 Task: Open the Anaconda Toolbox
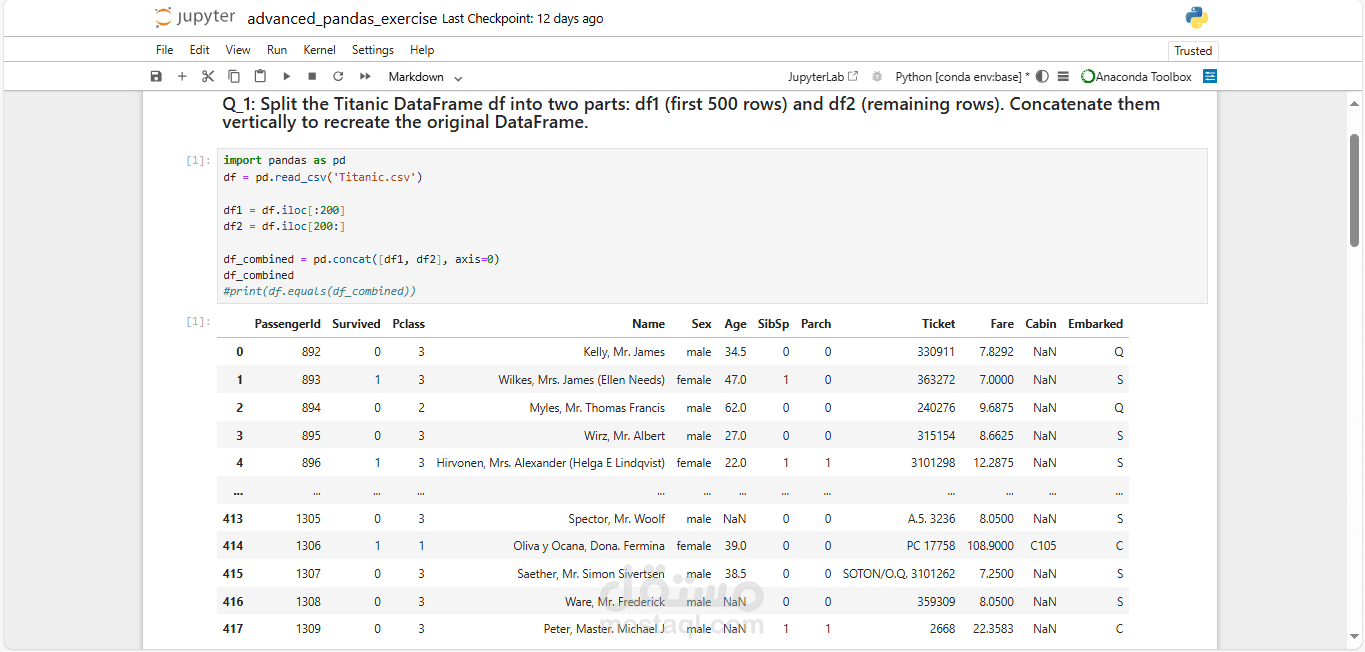pyautogui.click(x=1137, y=77)
